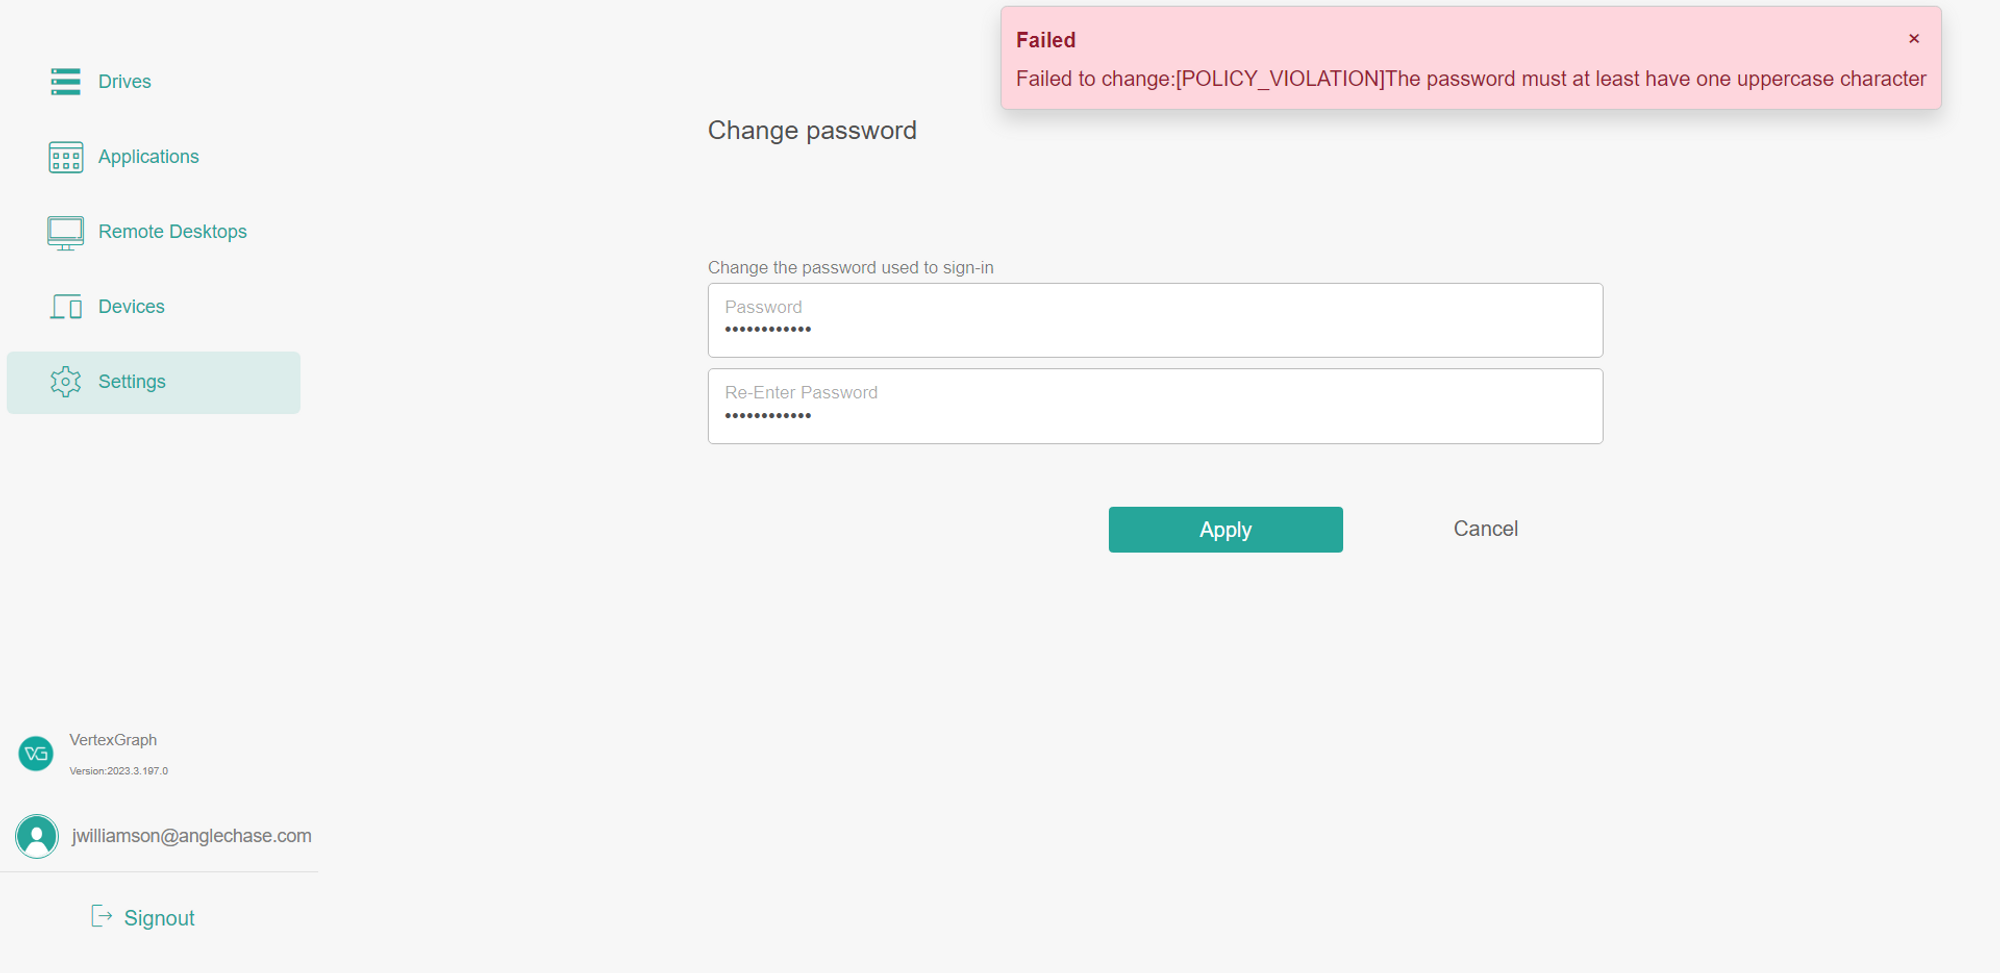Screen dimensions: 2000x973
Task: Click the Settings gear icon
Action: [x=66, y=381]
